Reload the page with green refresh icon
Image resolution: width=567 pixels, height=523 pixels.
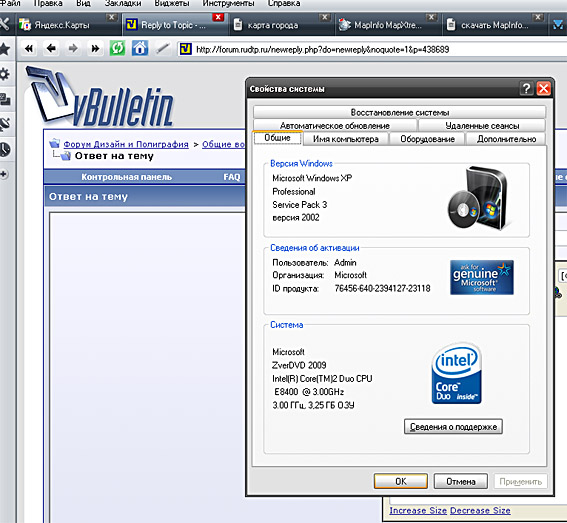118,48
